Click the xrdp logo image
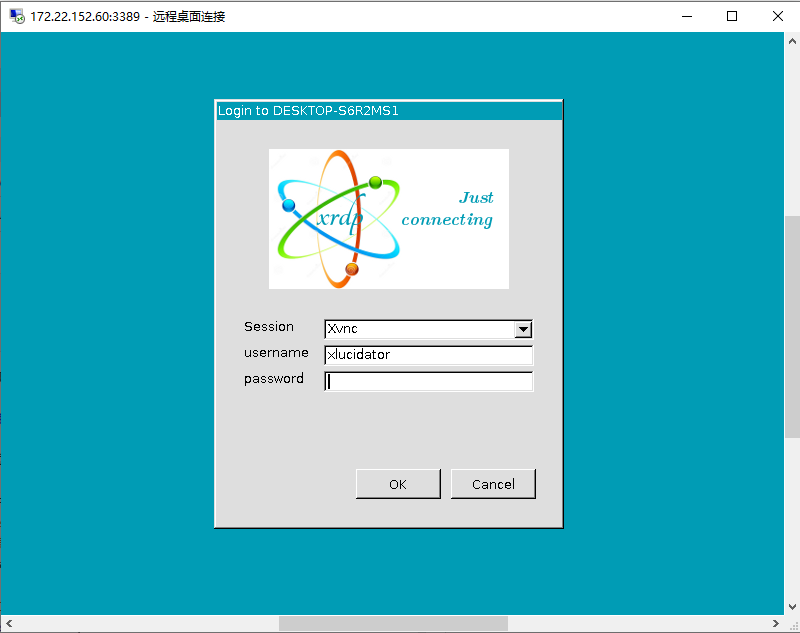 [389, 219]
